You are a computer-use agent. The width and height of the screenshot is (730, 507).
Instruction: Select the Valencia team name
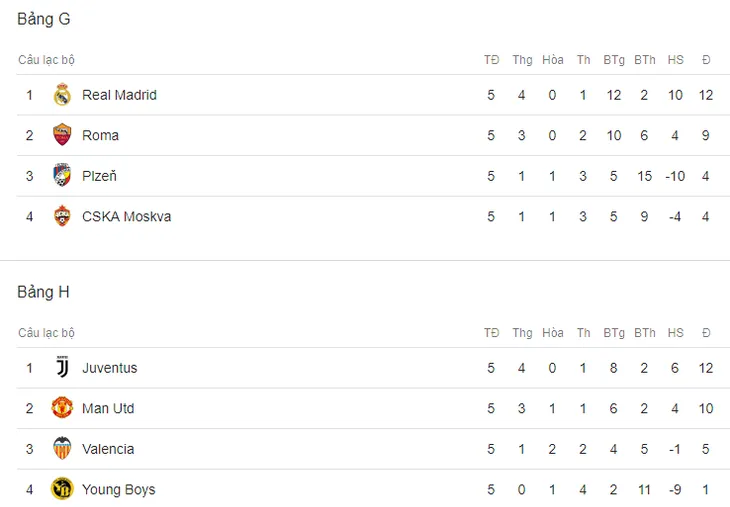click(108, 449)
